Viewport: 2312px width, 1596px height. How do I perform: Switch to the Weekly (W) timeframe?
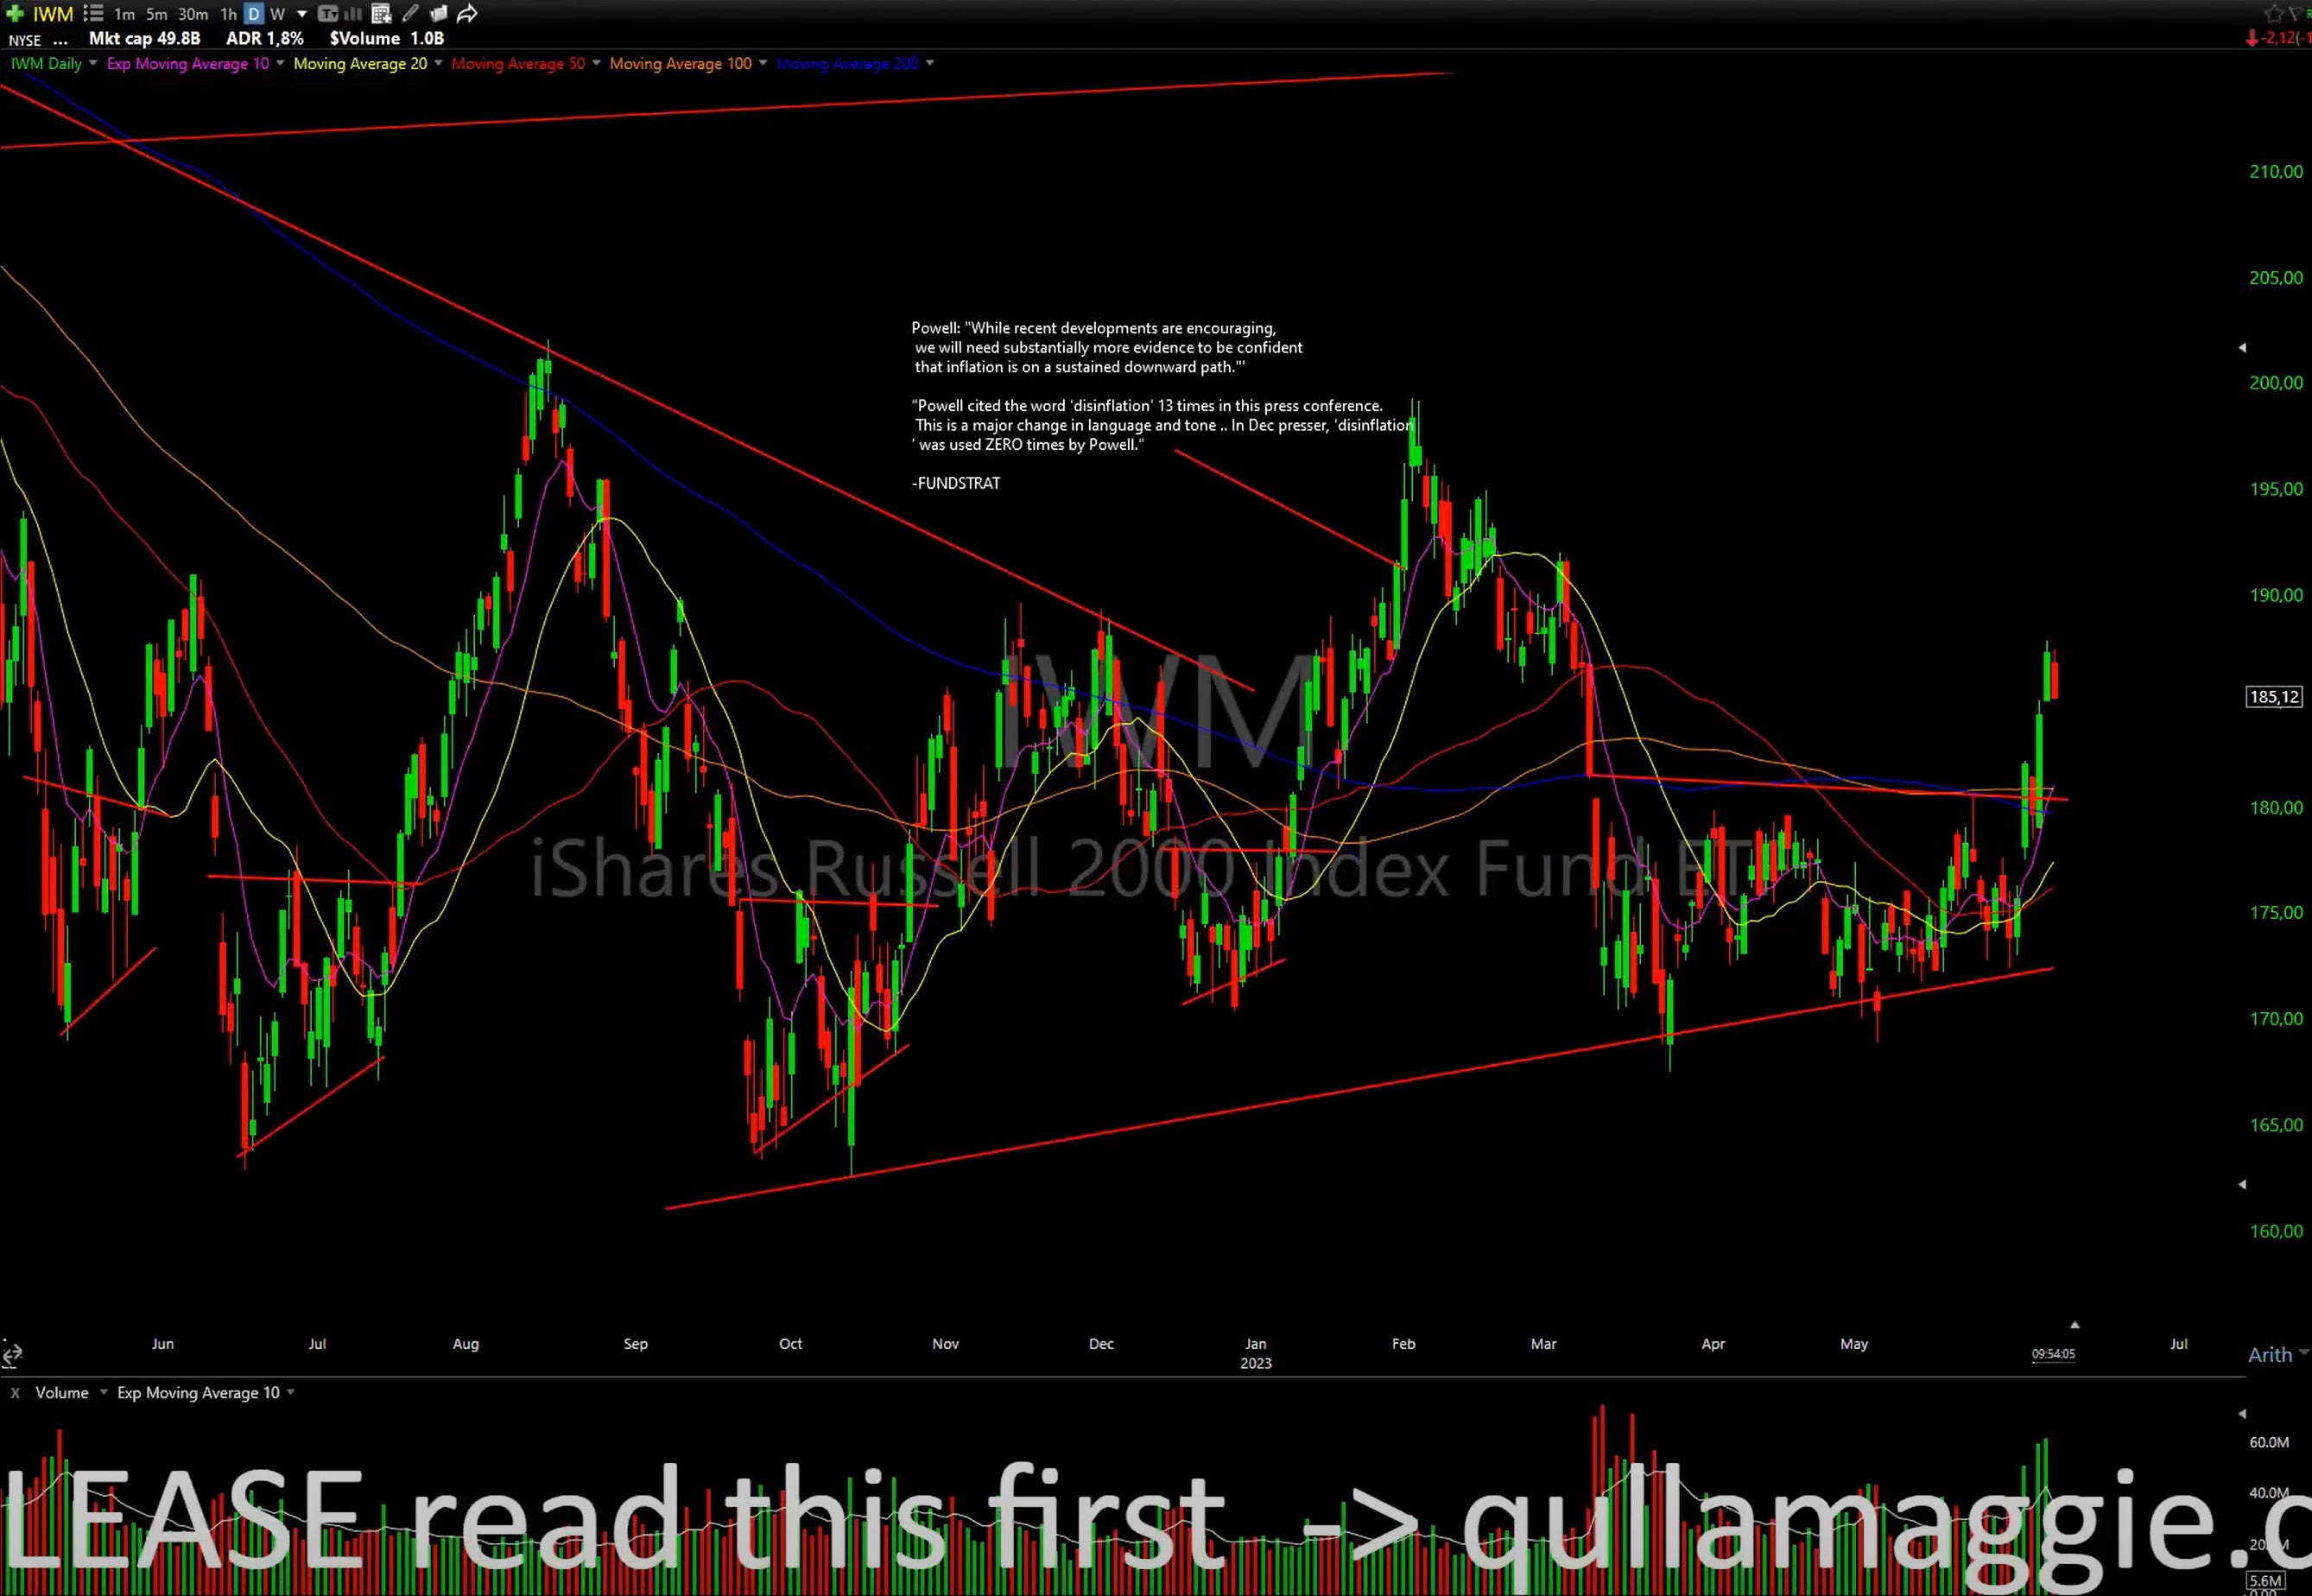(278, 14)
